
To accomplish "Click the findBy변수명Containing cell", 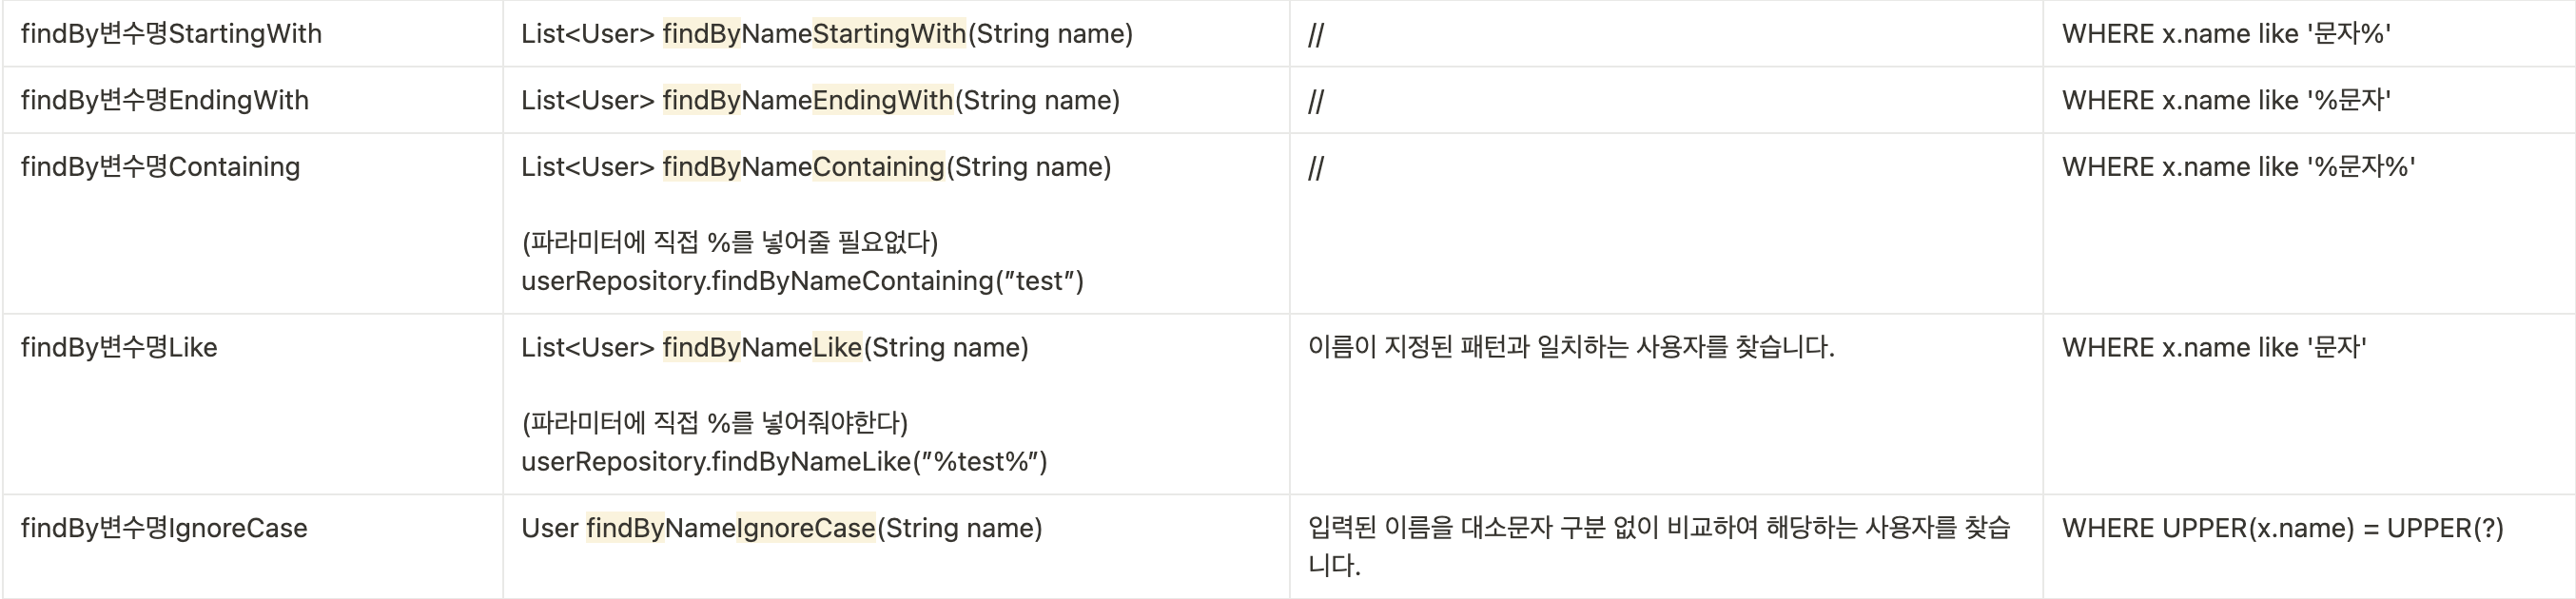I will pos(252,224).
